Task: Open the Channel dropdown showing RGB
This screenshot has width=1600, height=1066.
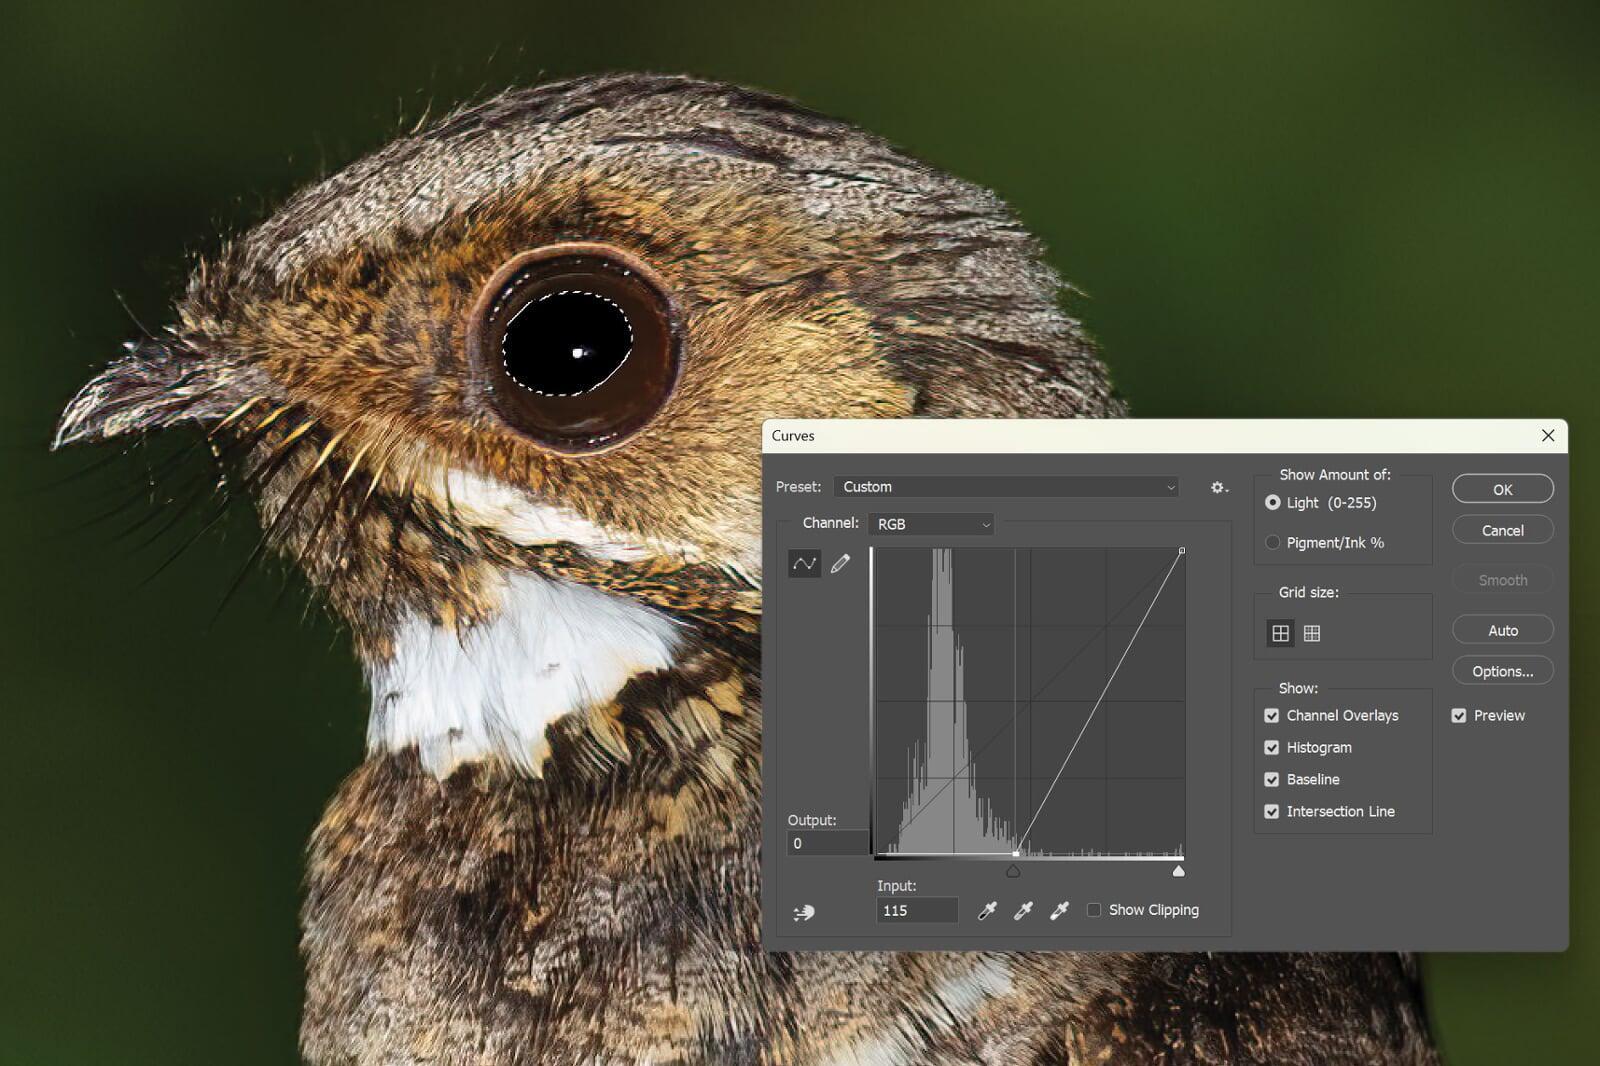Action: (x=930, y=523)
